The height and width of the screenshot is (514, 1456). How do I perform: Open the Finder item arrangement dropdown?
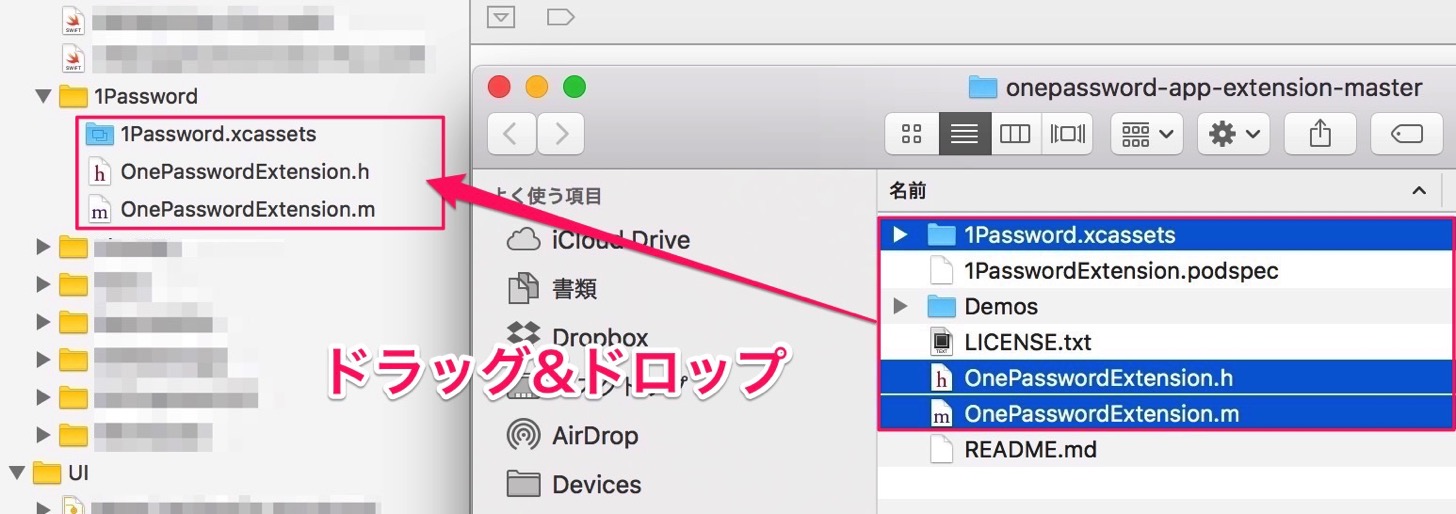[x=1147, y=133]
